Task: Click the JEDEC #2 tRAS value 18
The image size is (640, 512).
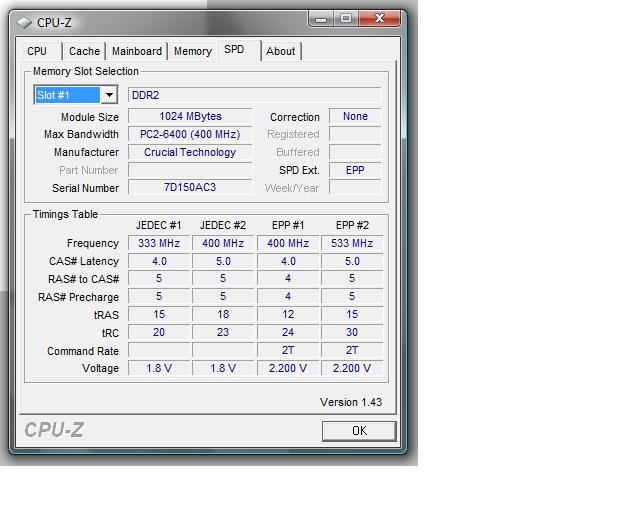Action: (x=223, y=314)
